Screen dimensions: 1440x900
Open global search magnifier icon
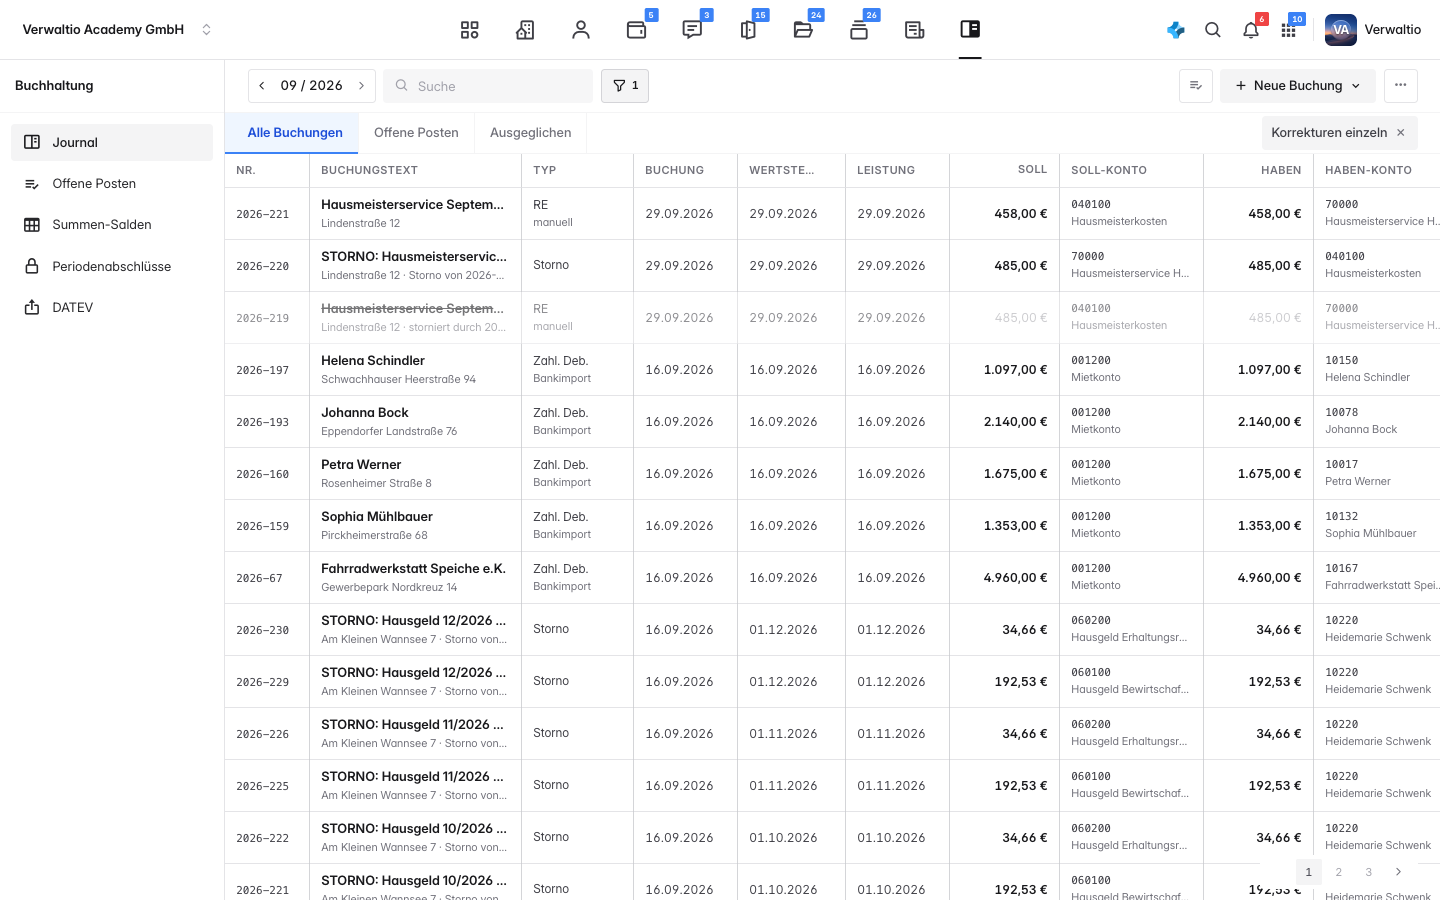(x=1213, y=30)
